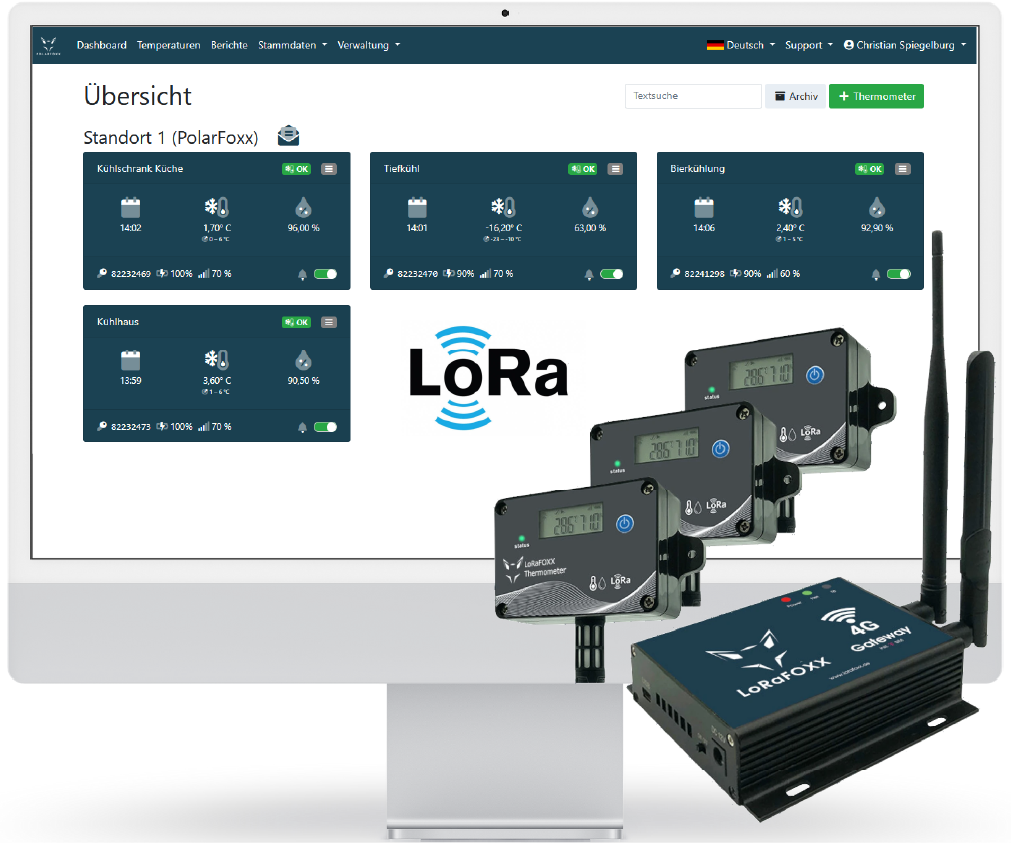The image size is (1012, 843).
Task: Click the Standort 1 (PolarFoxx) heading
Action: point(170,137)
